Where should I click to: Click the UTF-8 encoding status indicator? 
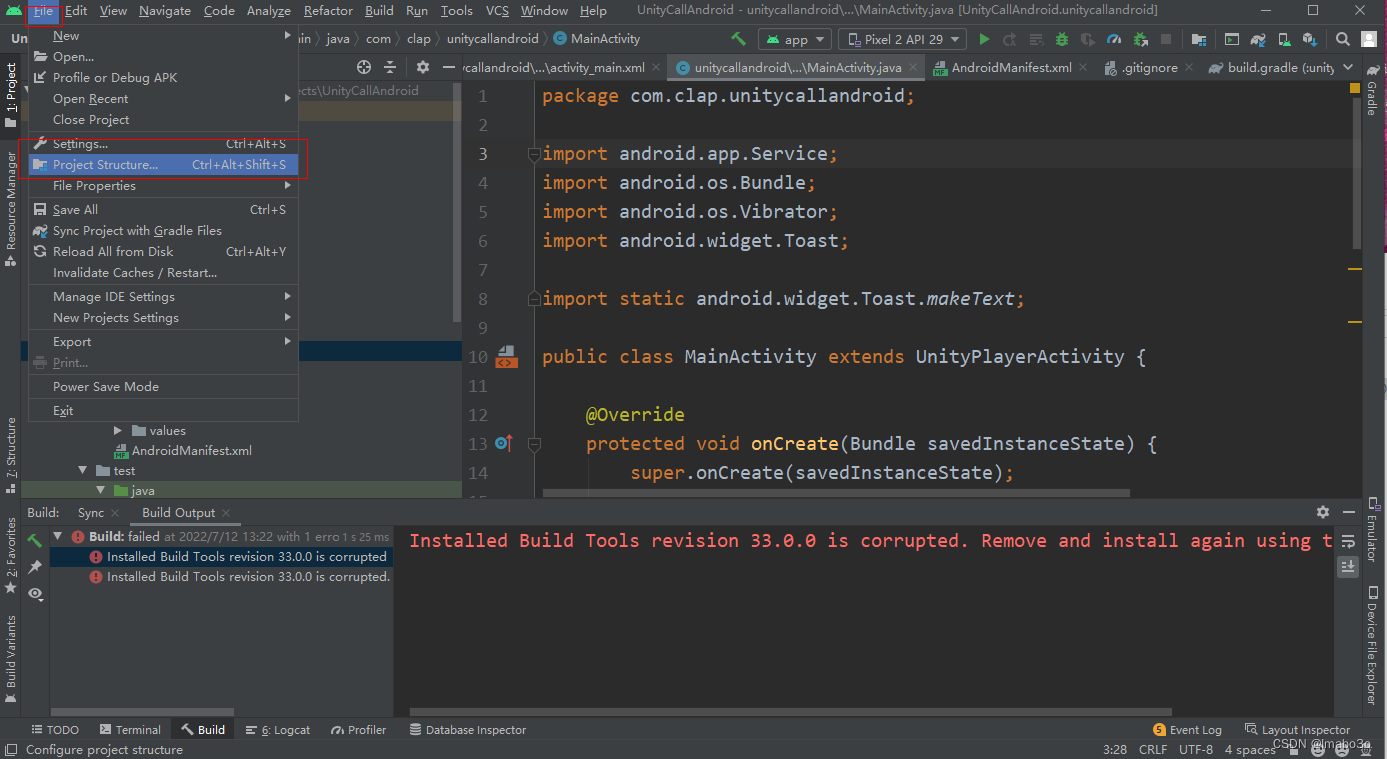[x=1196, y=750]
